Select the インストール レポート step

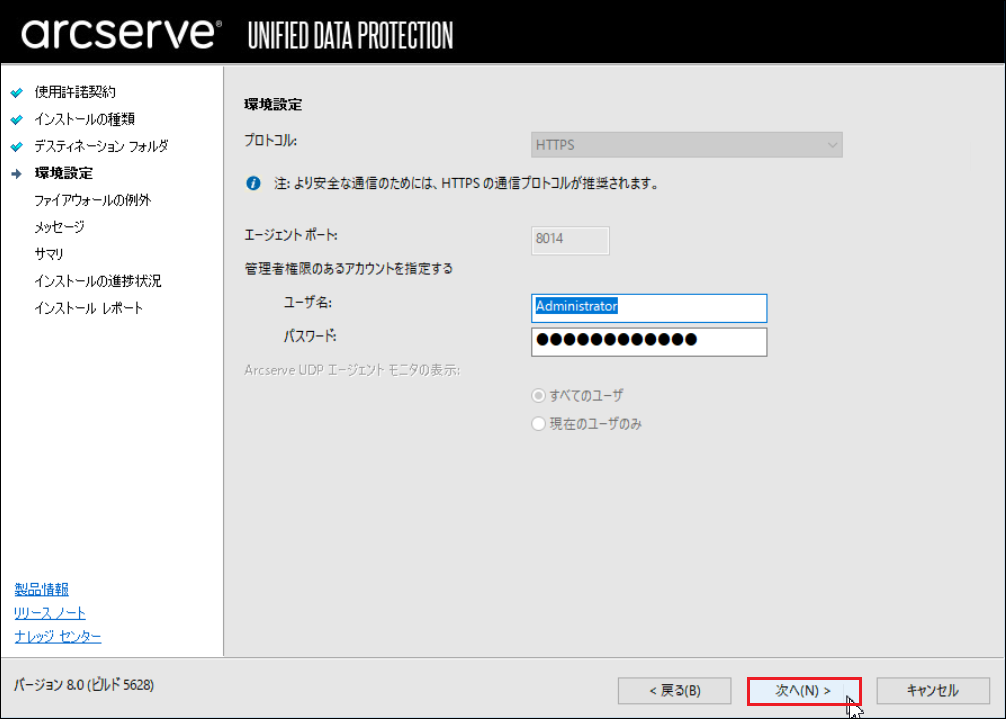89,308
